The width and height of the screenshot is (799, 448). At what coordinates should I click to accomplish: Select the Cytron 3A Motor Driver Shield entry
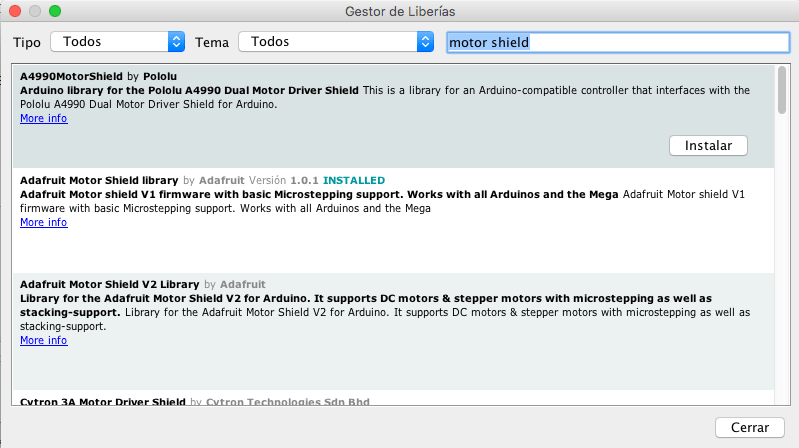point(393,398)
